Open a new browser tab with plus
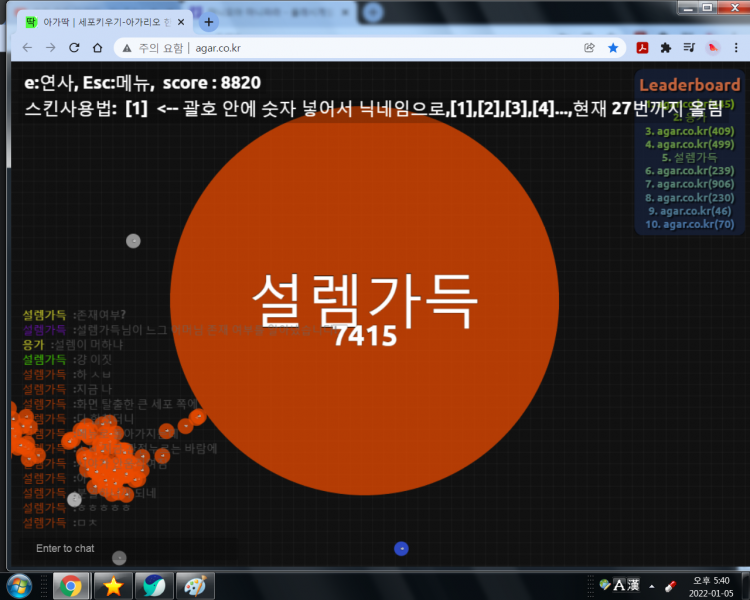 pyautogui.click(x=209, y=22)
